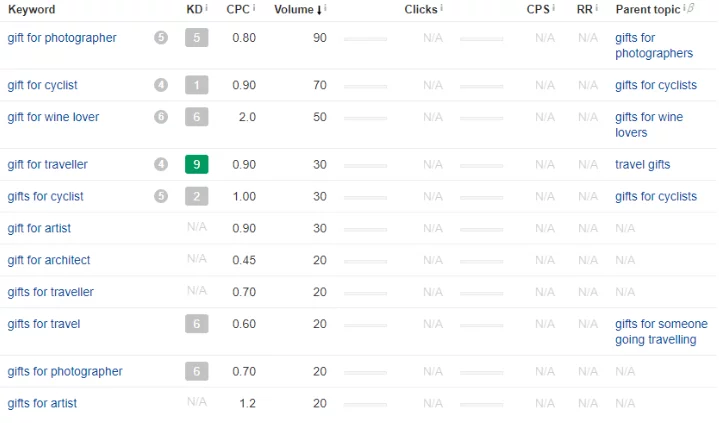This screenshot has width=719, height=423.
Task: Open the 'gift for architect' keyword link
Action: point(49,260)
